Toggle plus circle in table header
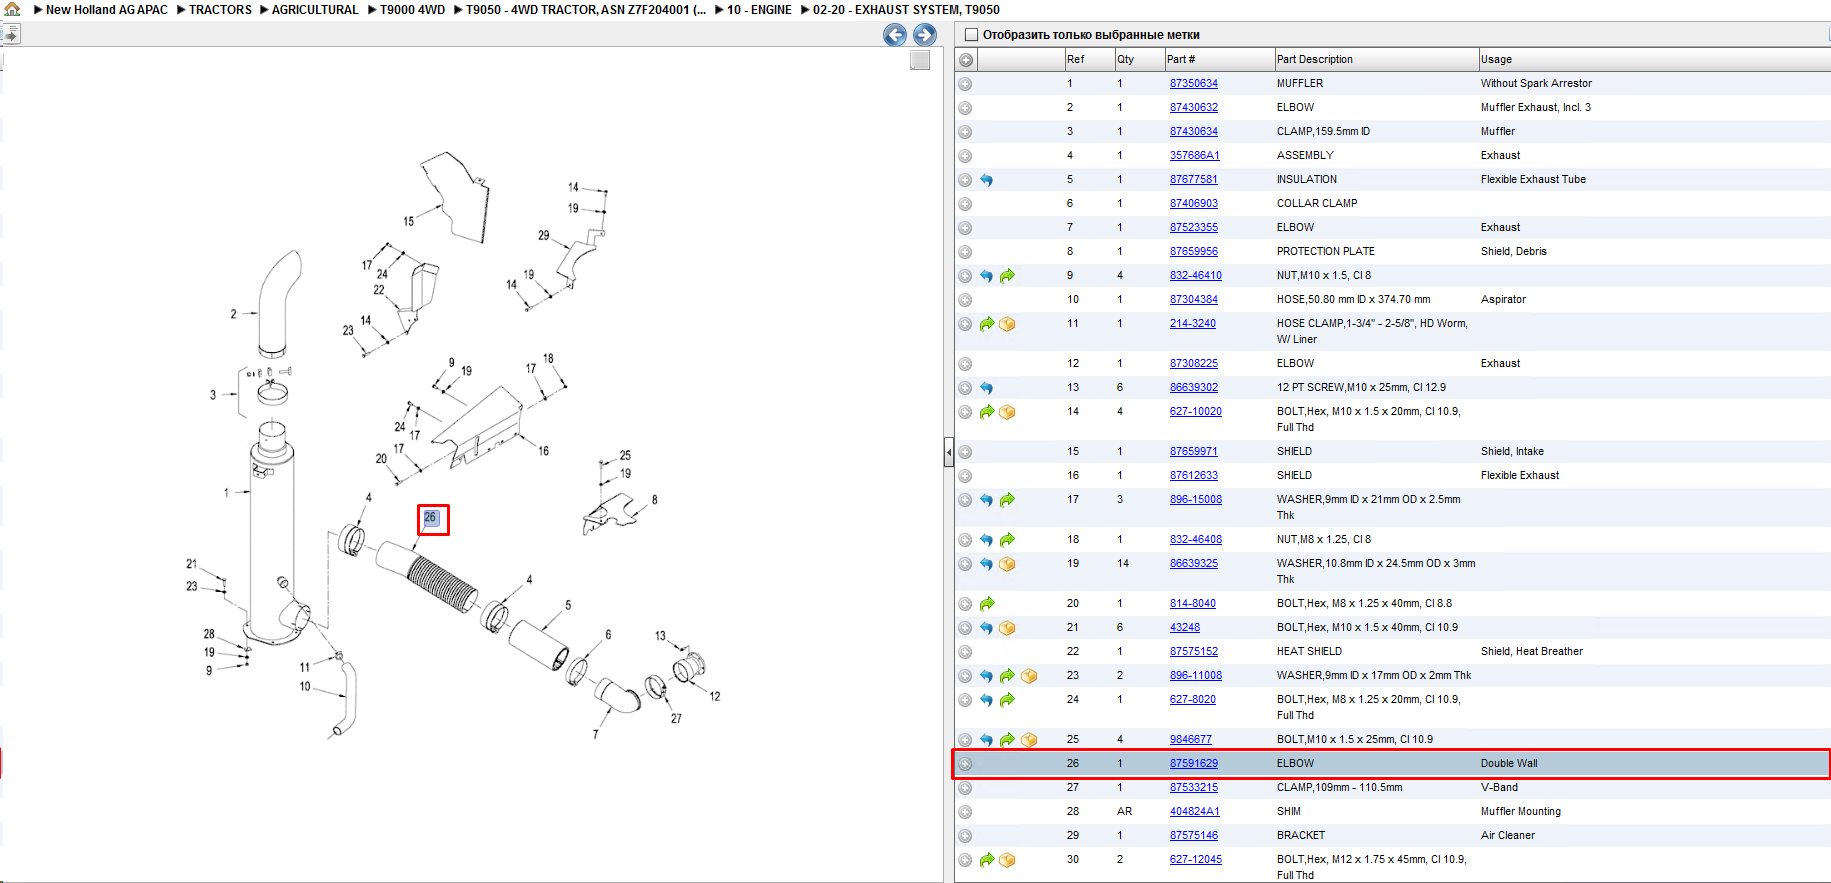The width and height of the screenshot is (1831, 883). click(x=966, y=60)
